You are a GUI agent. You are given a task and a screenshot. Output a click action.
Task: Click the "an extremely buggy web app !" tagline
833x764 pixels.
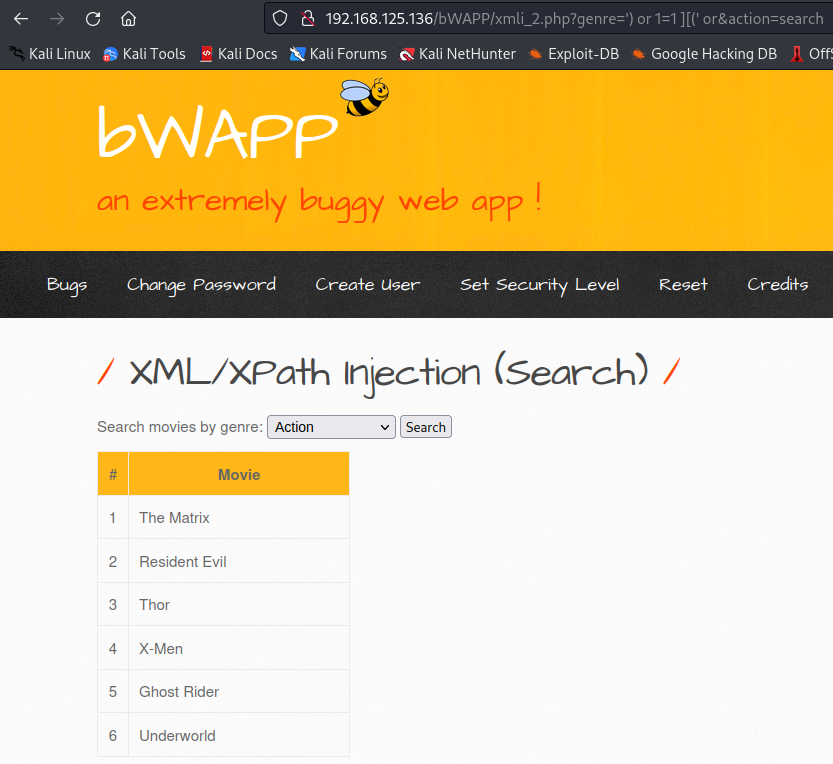[x=319, y=202]
